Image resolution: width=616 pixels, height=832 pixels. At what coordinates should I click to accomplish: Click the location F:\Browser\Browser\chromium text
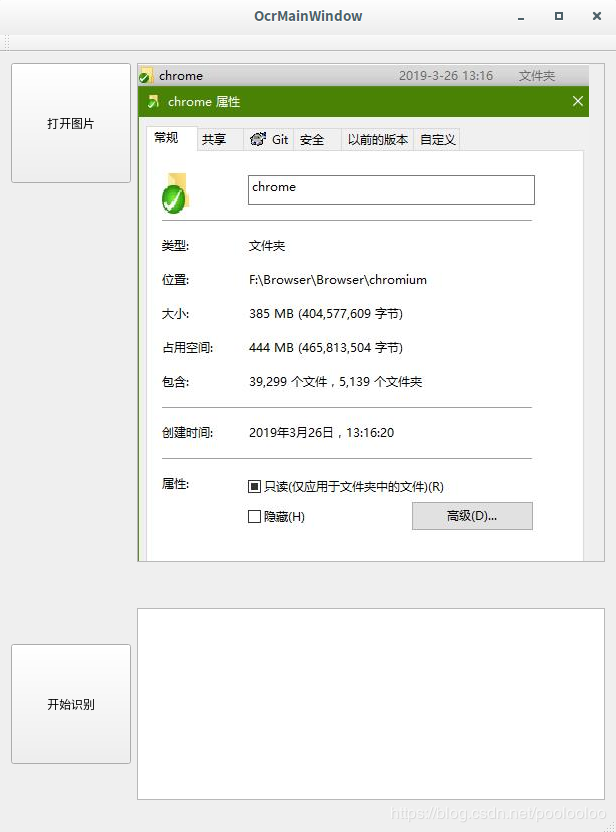tap(337, 280)
